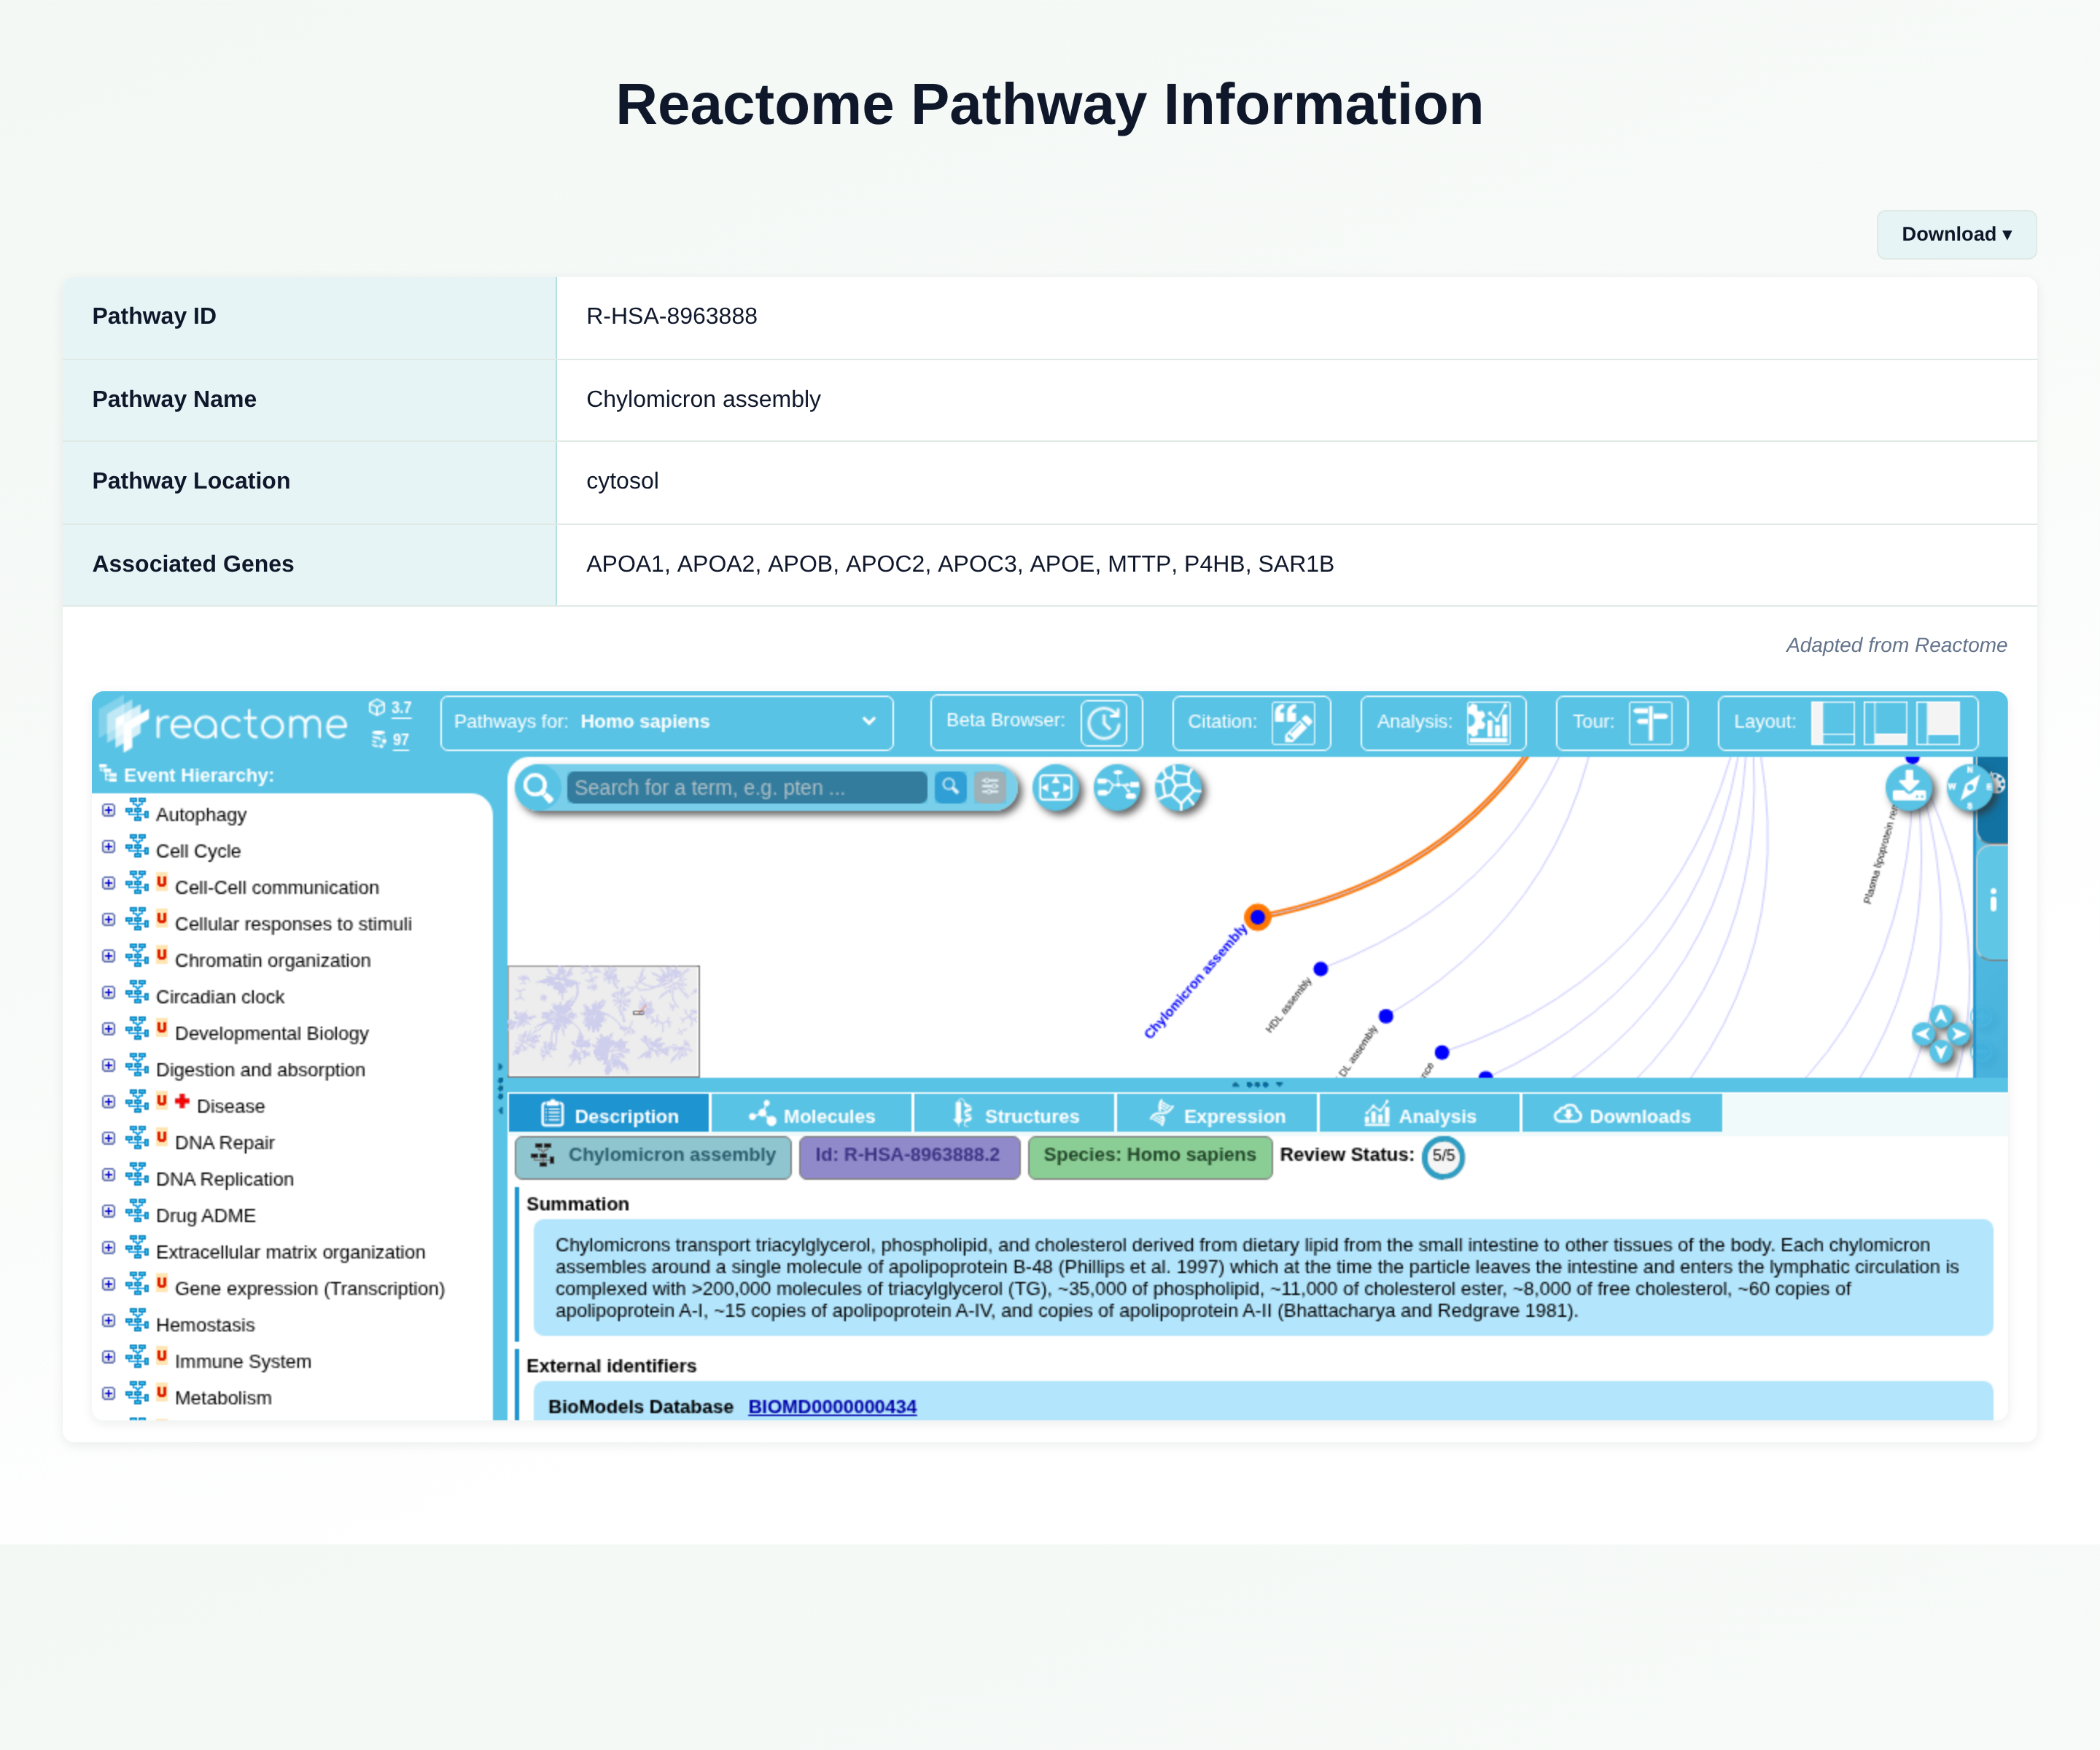Screen dimensions: 2100x1750
Task: Switch to the Expression tab
Action: 1217,1114
